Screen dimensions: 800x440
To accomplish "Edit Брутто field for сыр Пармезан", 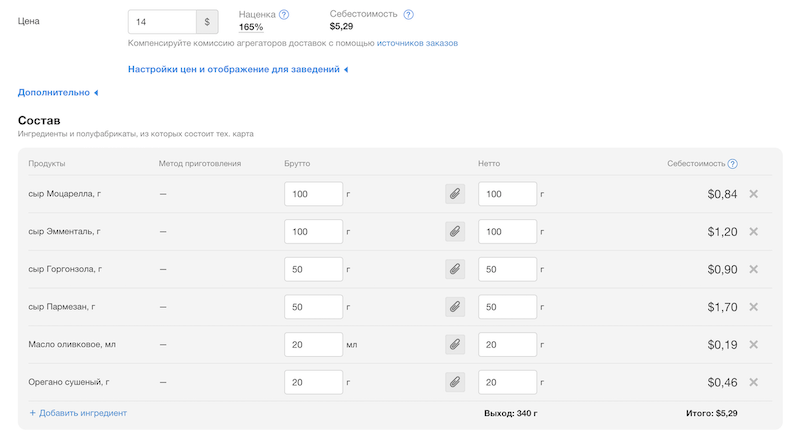I will pyautogui.click(x=313, y=307).
